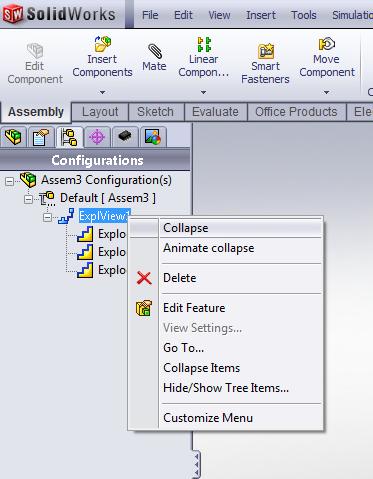Click the ExplView1 blue stairs icon
The image size is (373, 479).
(66, 216)
